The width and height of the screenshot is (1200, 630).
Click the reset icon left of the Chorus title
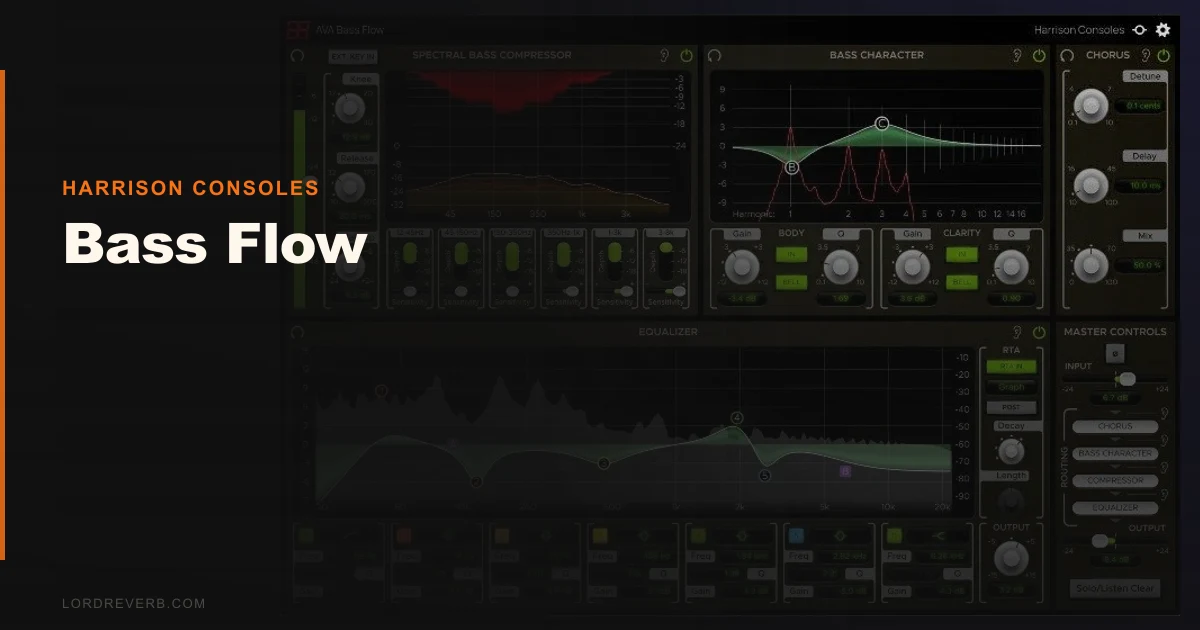click(1069, 56)
